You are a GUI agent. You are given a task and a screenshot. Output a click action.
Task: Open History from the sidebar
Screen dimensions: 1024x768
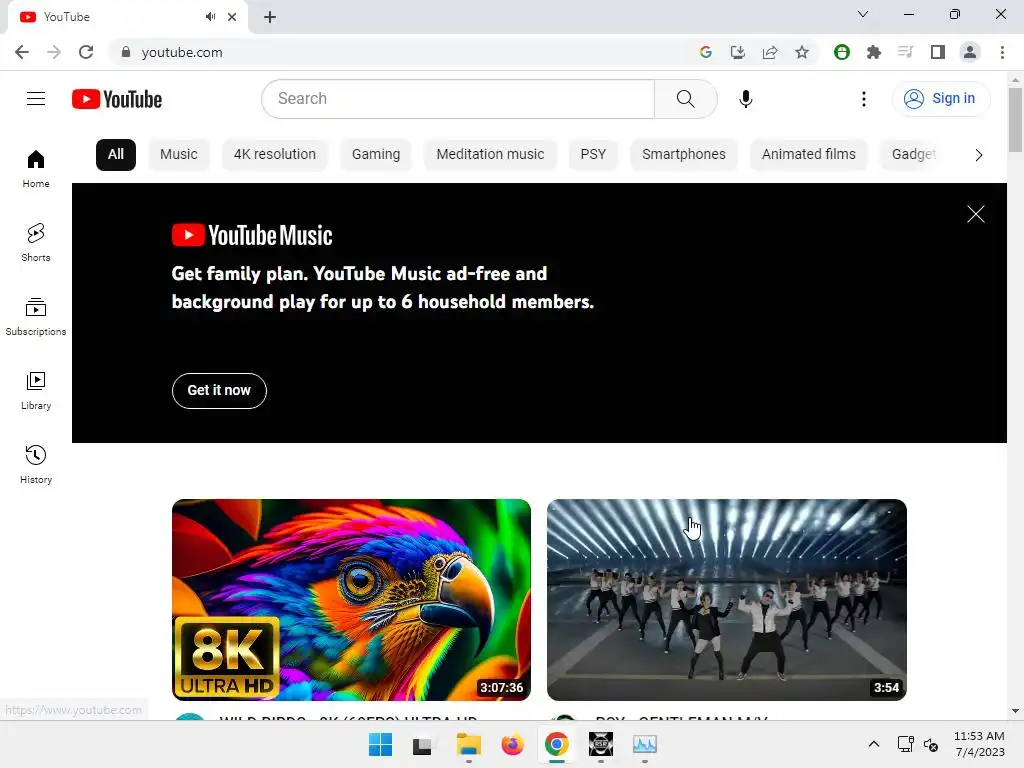point(36,464)
